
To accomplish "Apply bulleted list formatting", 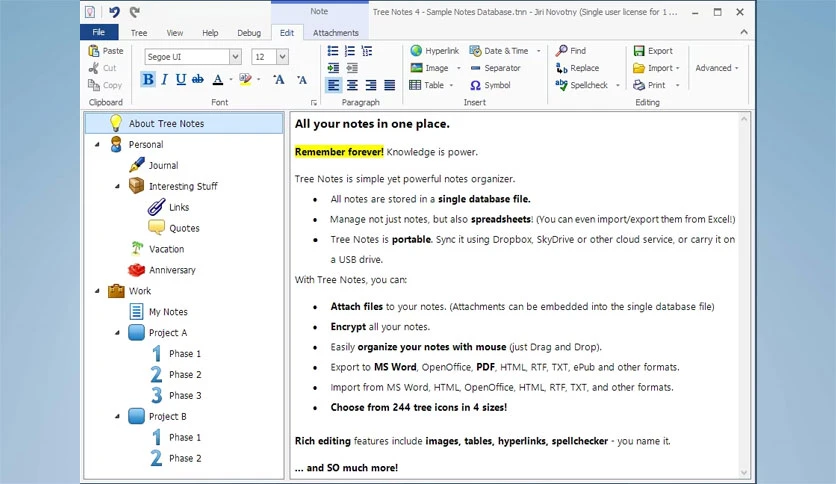I will pyautogui.click(x=333, y=51).
